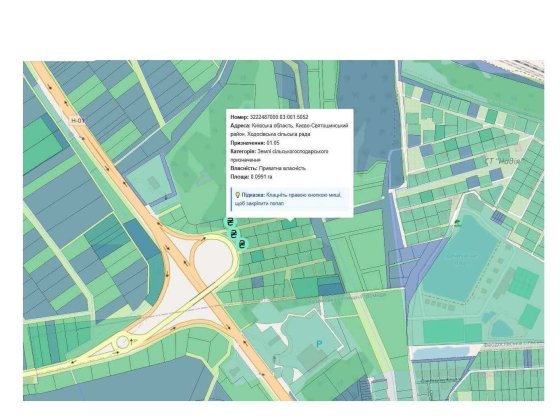Click the СТ "Надія" map label
This screenshot has width=560, height=420.
(x=502, y=161)
